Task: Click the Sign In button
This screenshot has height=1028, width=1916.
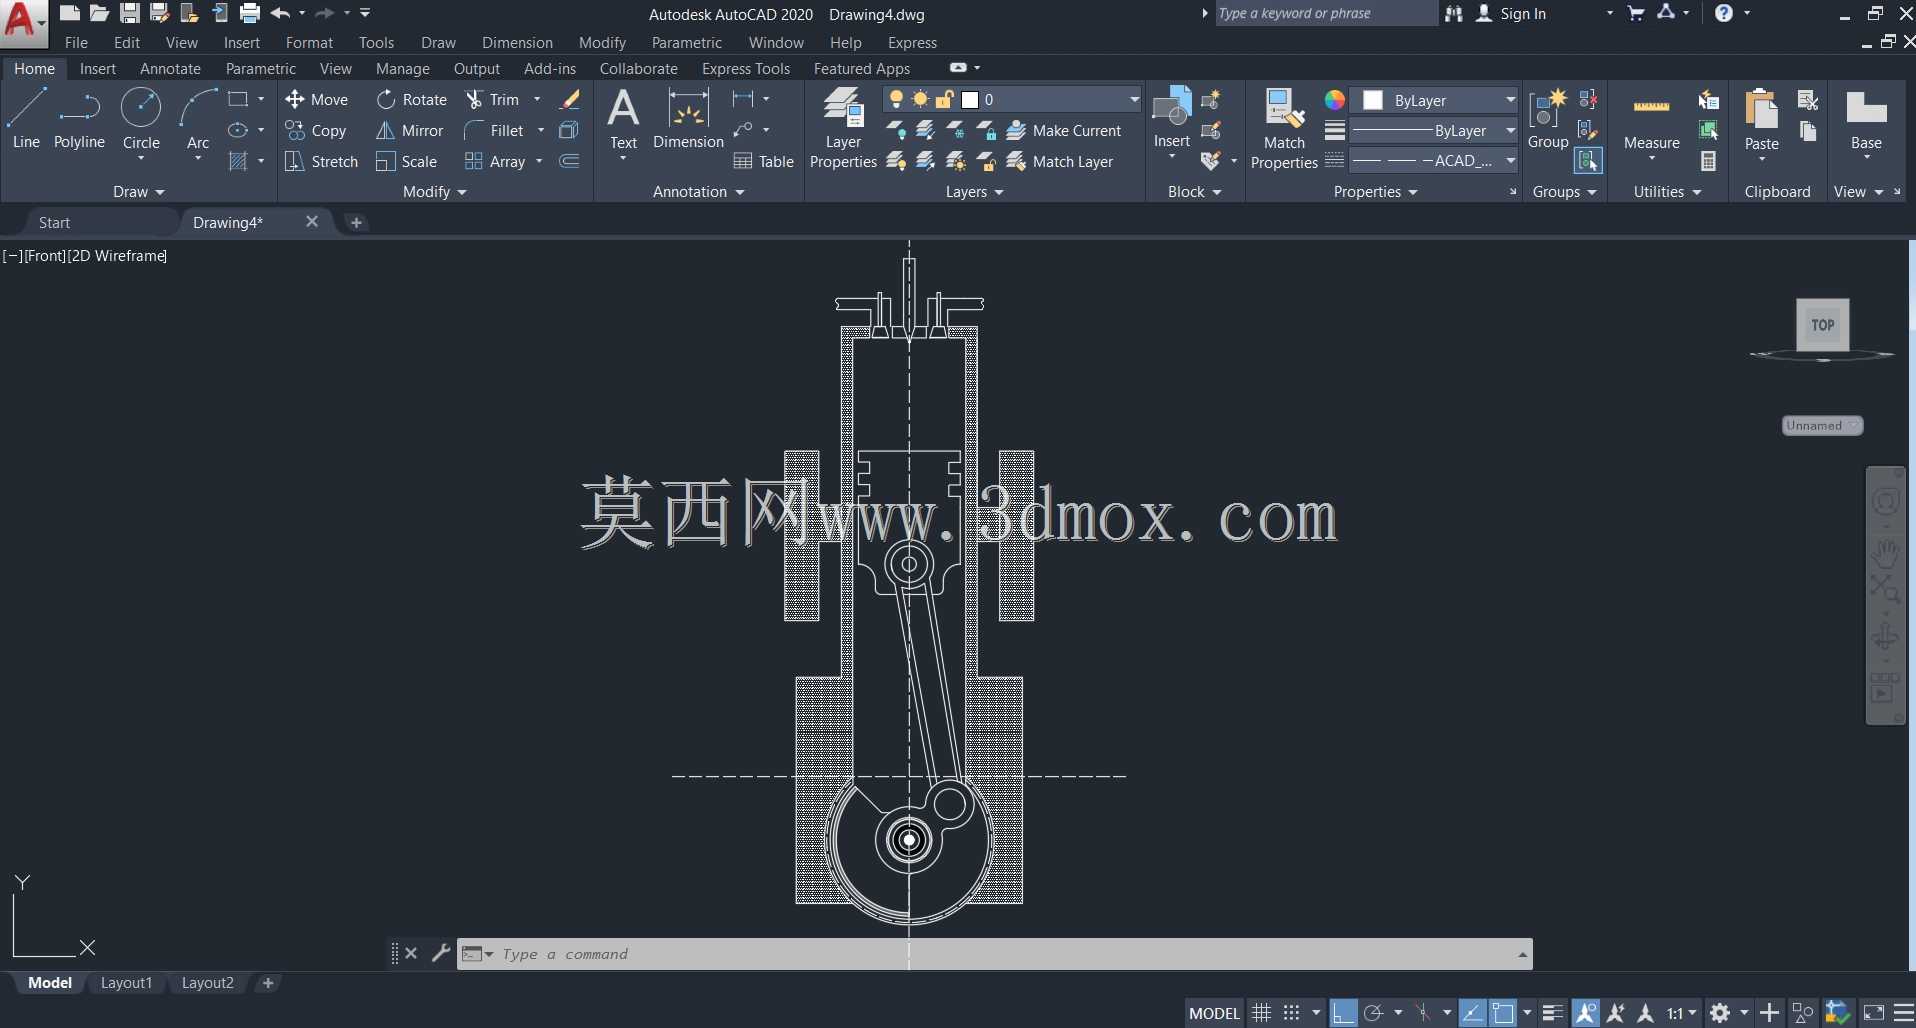Action: [x=1511, y=13]
